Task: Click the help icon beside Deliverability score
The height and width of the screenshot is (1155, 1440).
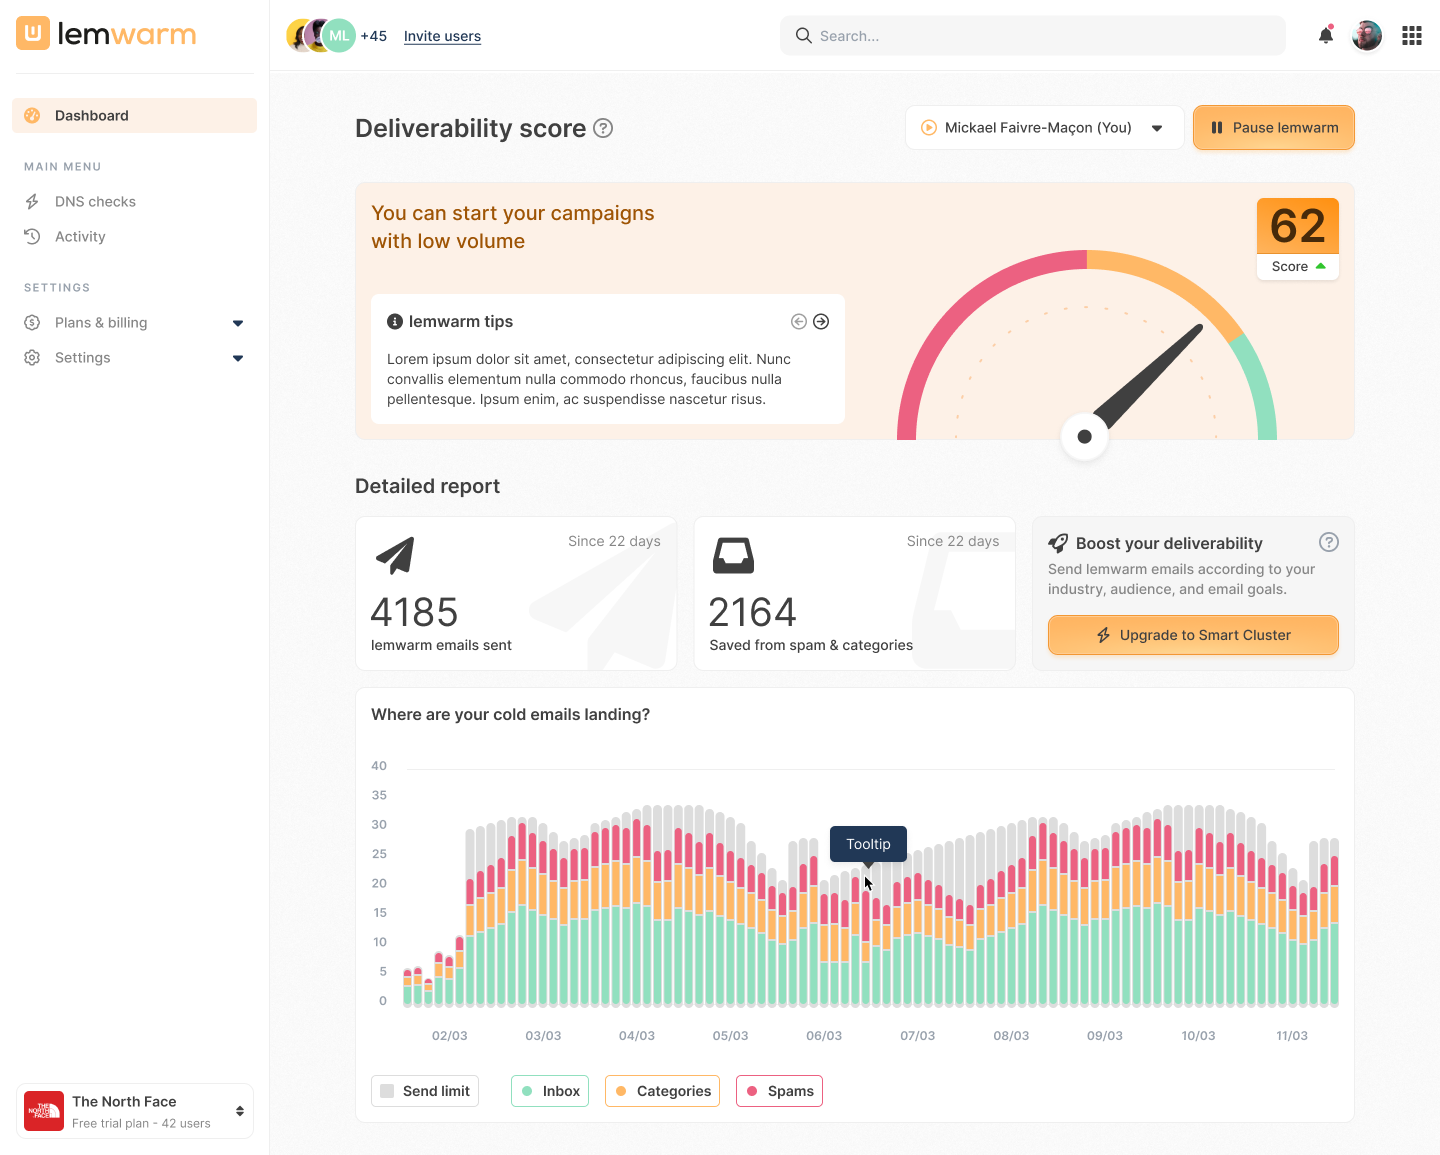Action: (x=603, y=128)
